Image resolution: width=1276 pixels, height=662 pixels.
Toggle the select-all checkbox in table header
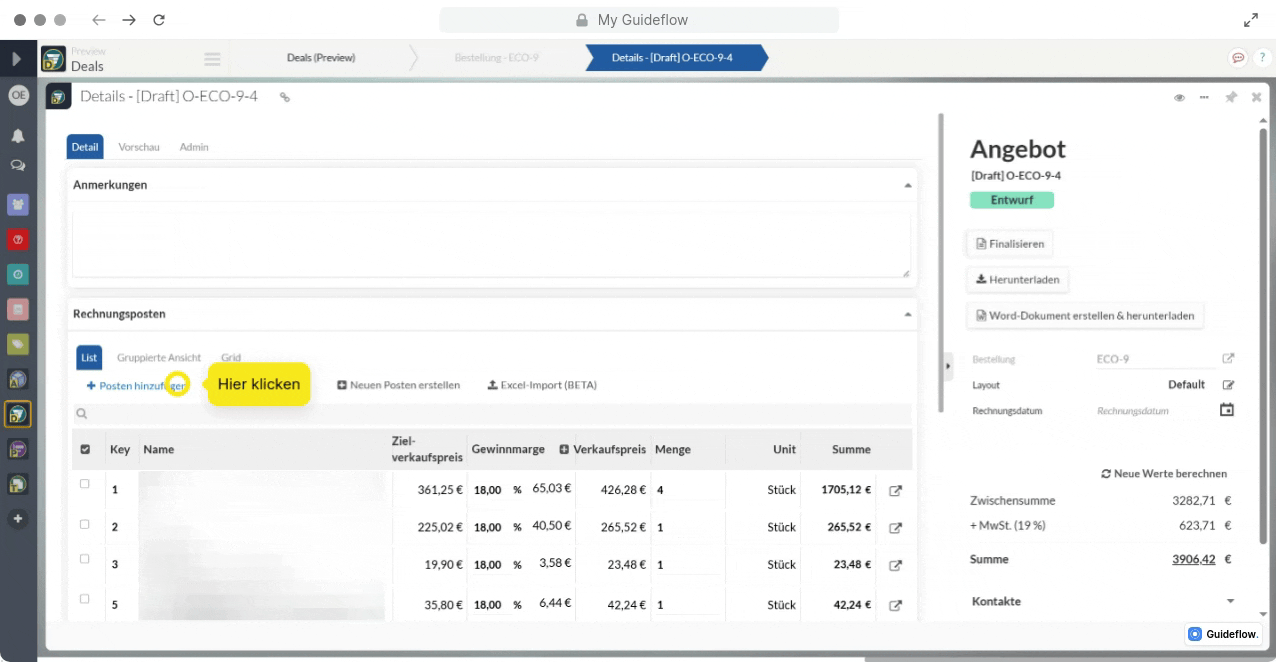pyautogui.click(x=85, y=450)
